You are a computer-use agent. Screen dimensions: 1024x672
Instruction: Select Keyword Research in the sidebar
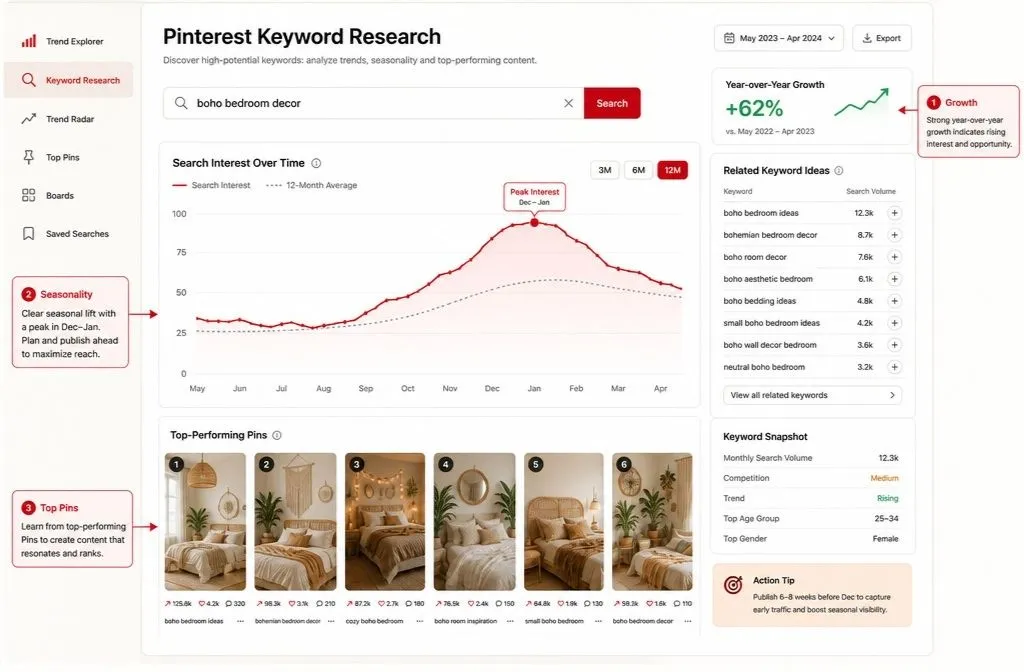[x=69, y=80]
